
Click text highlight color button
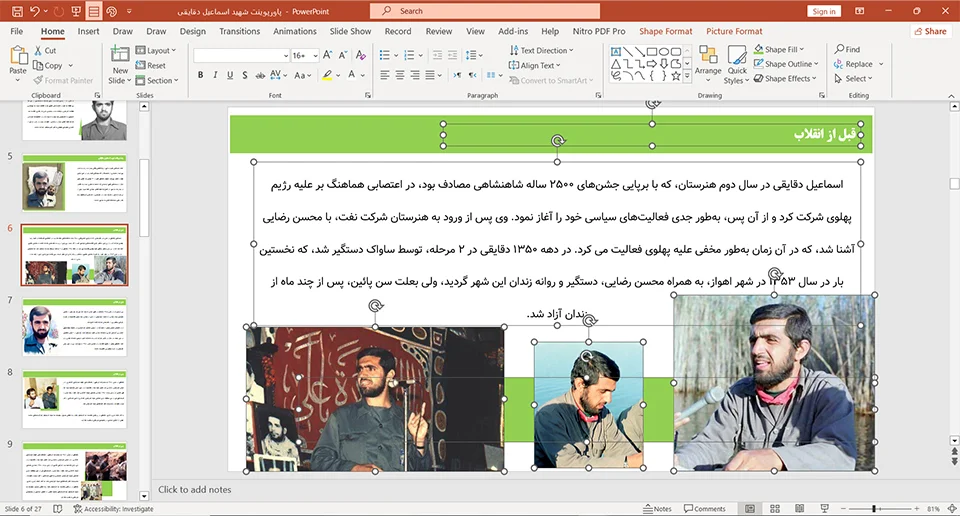coord(328,75)
